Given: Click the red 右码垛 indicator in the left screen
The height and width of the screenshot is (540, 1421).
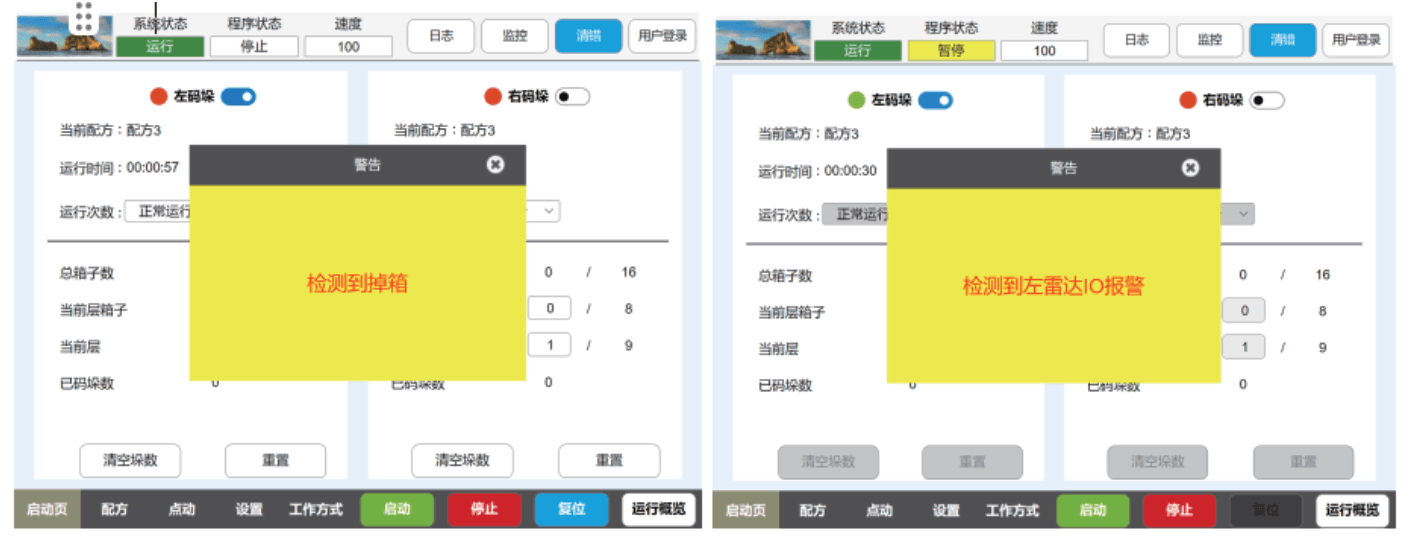Looking at the screenshot, I should 492,97.
